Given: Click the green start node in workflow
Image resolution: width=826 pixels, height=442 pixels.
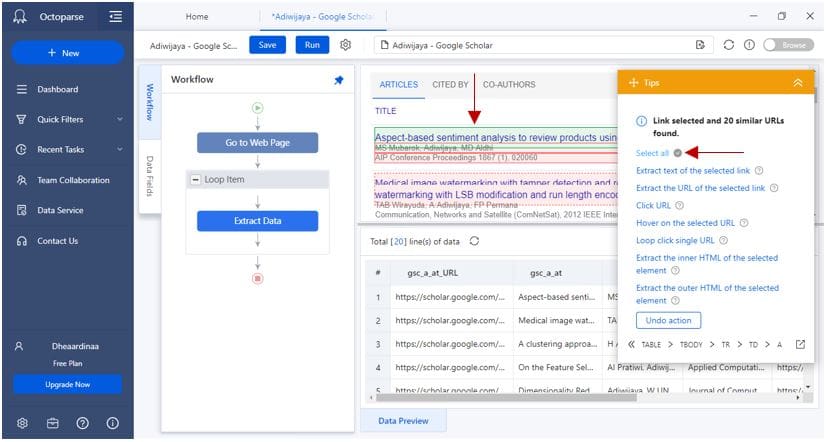Looking at the screenshot, I should 257,108.
